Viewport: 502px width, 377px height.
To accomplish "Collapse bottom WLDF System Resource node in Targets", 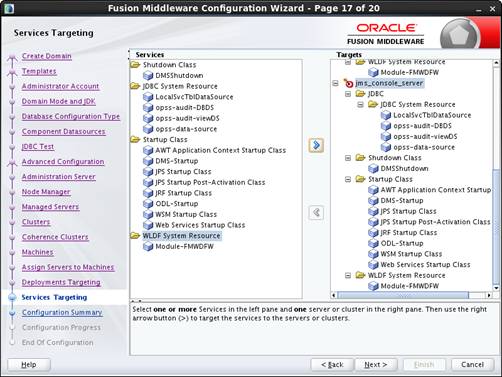I will [348, 275].
